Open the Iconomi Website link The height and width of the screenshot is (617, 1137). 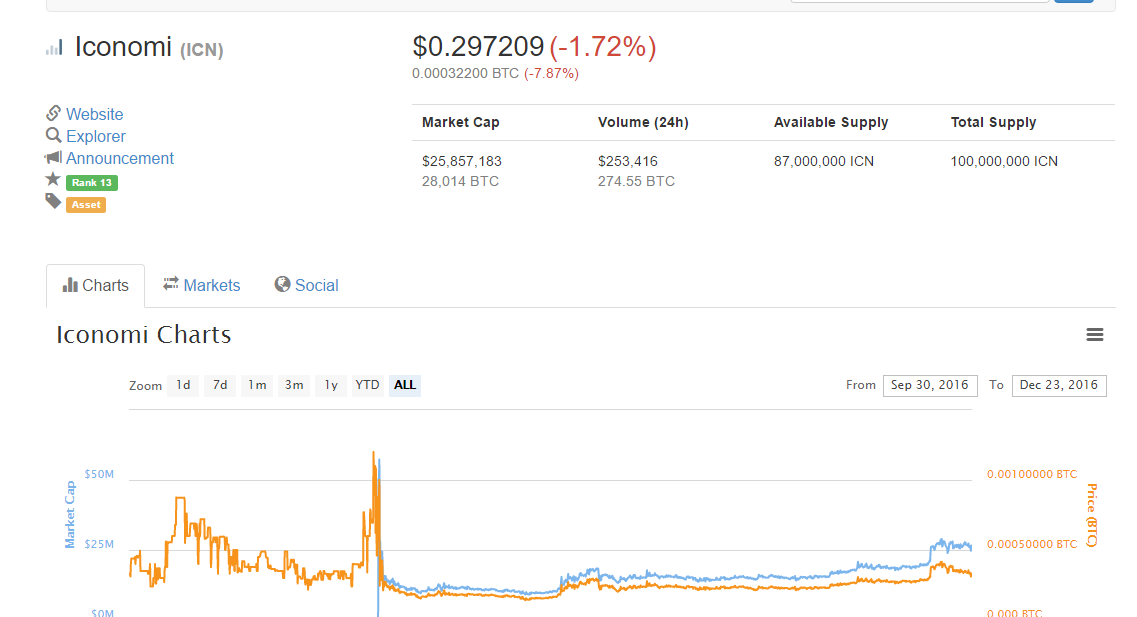tap(94, 115)
